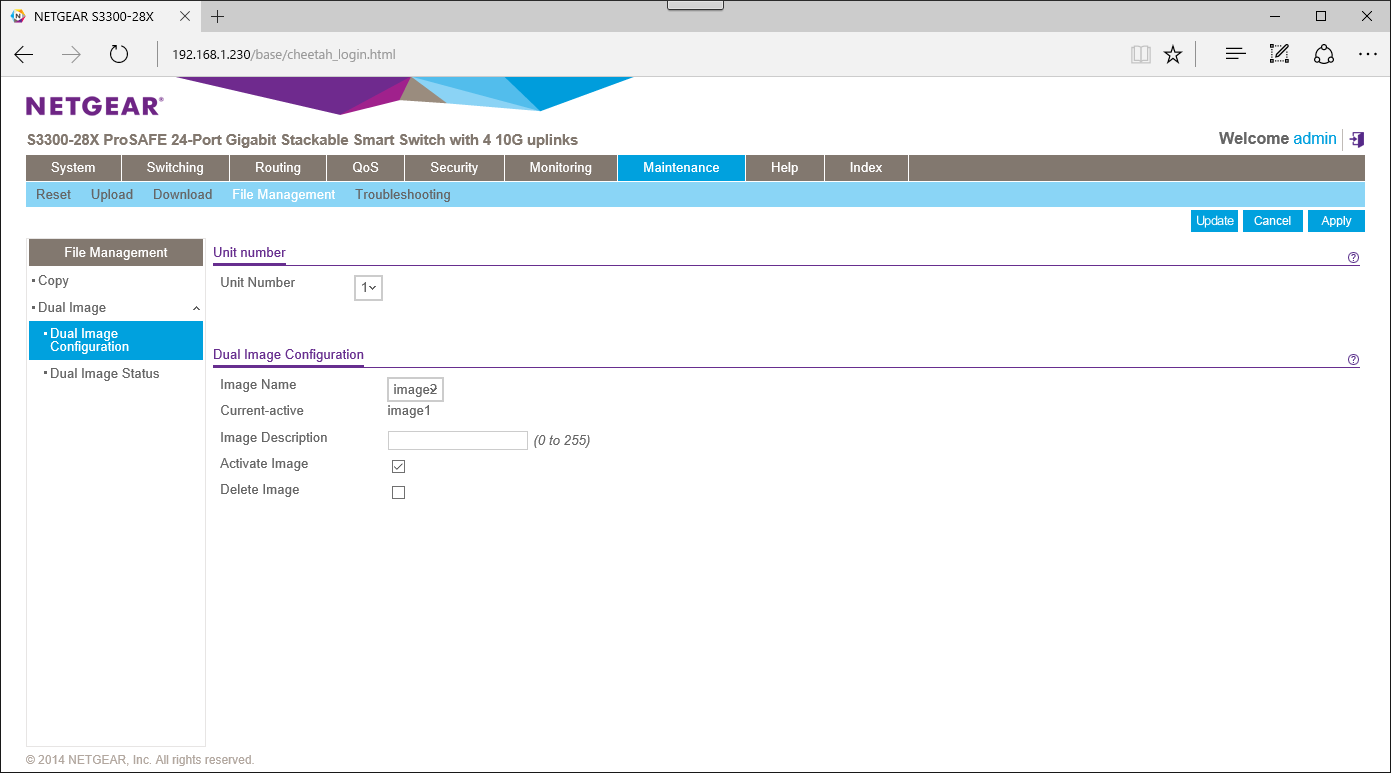
Task: Check the Delete Image checkbox
Action: coord(398,492)
